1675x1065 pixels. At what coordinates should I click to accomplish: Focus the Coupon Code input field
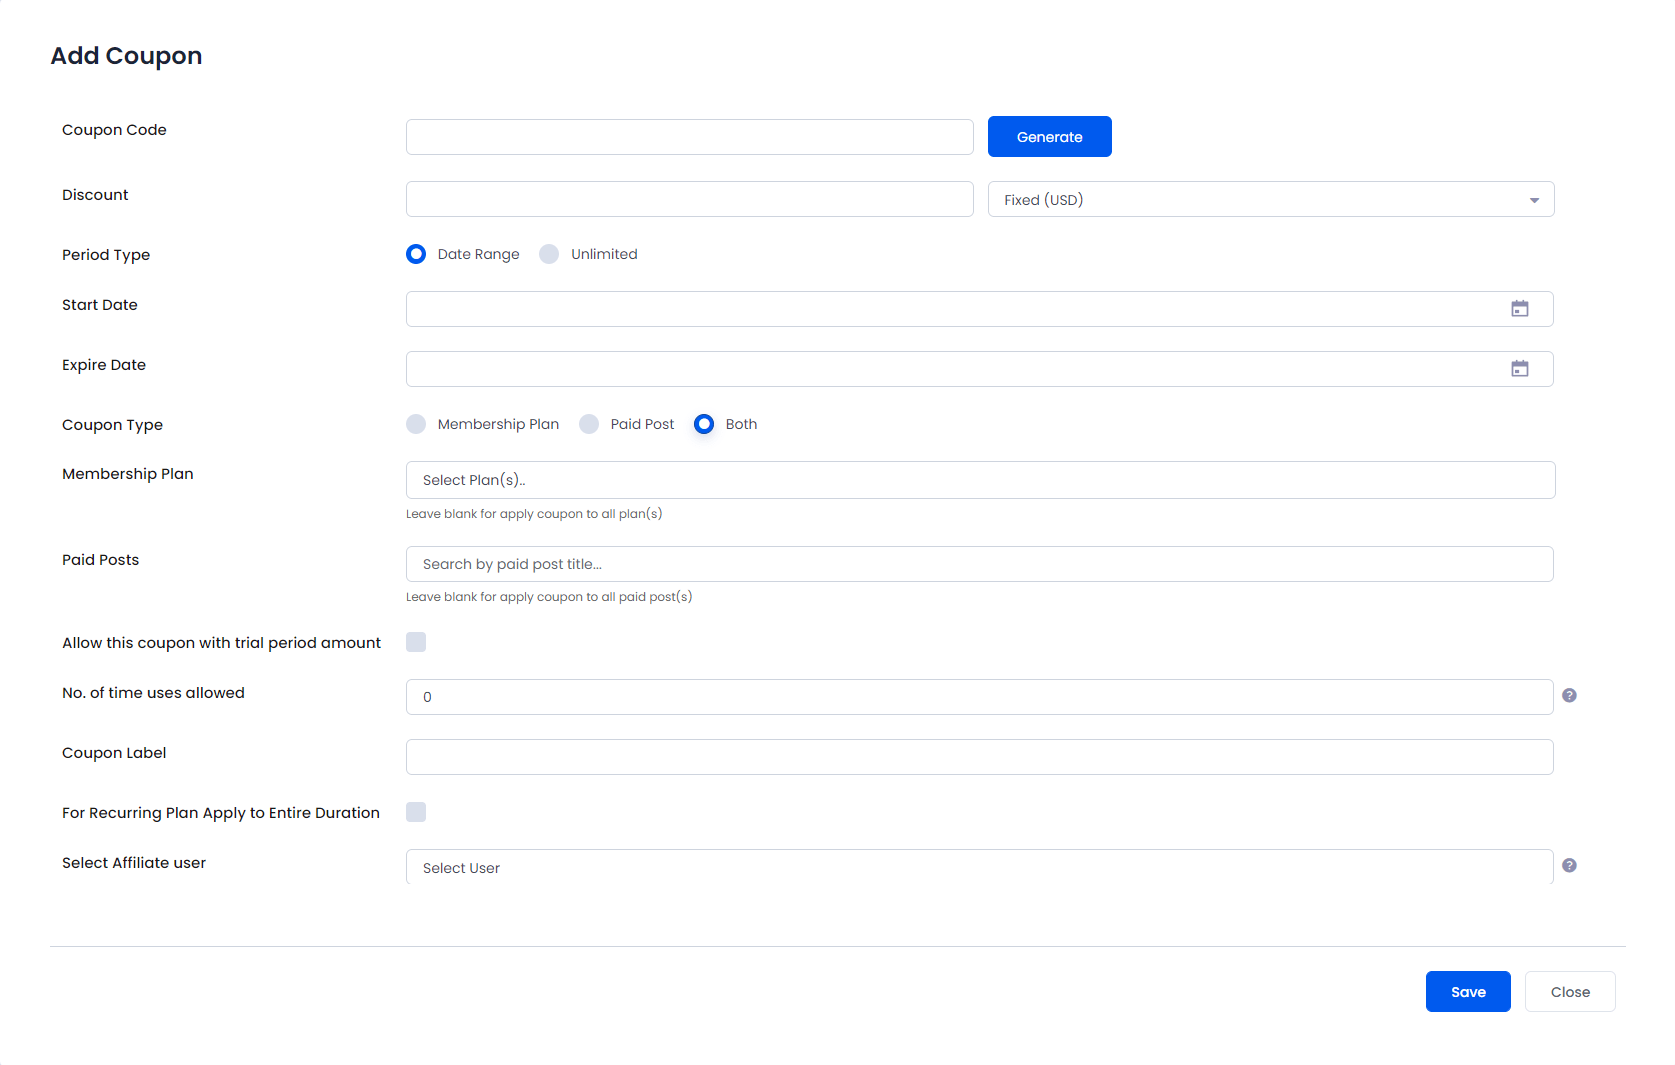[690, 137]
